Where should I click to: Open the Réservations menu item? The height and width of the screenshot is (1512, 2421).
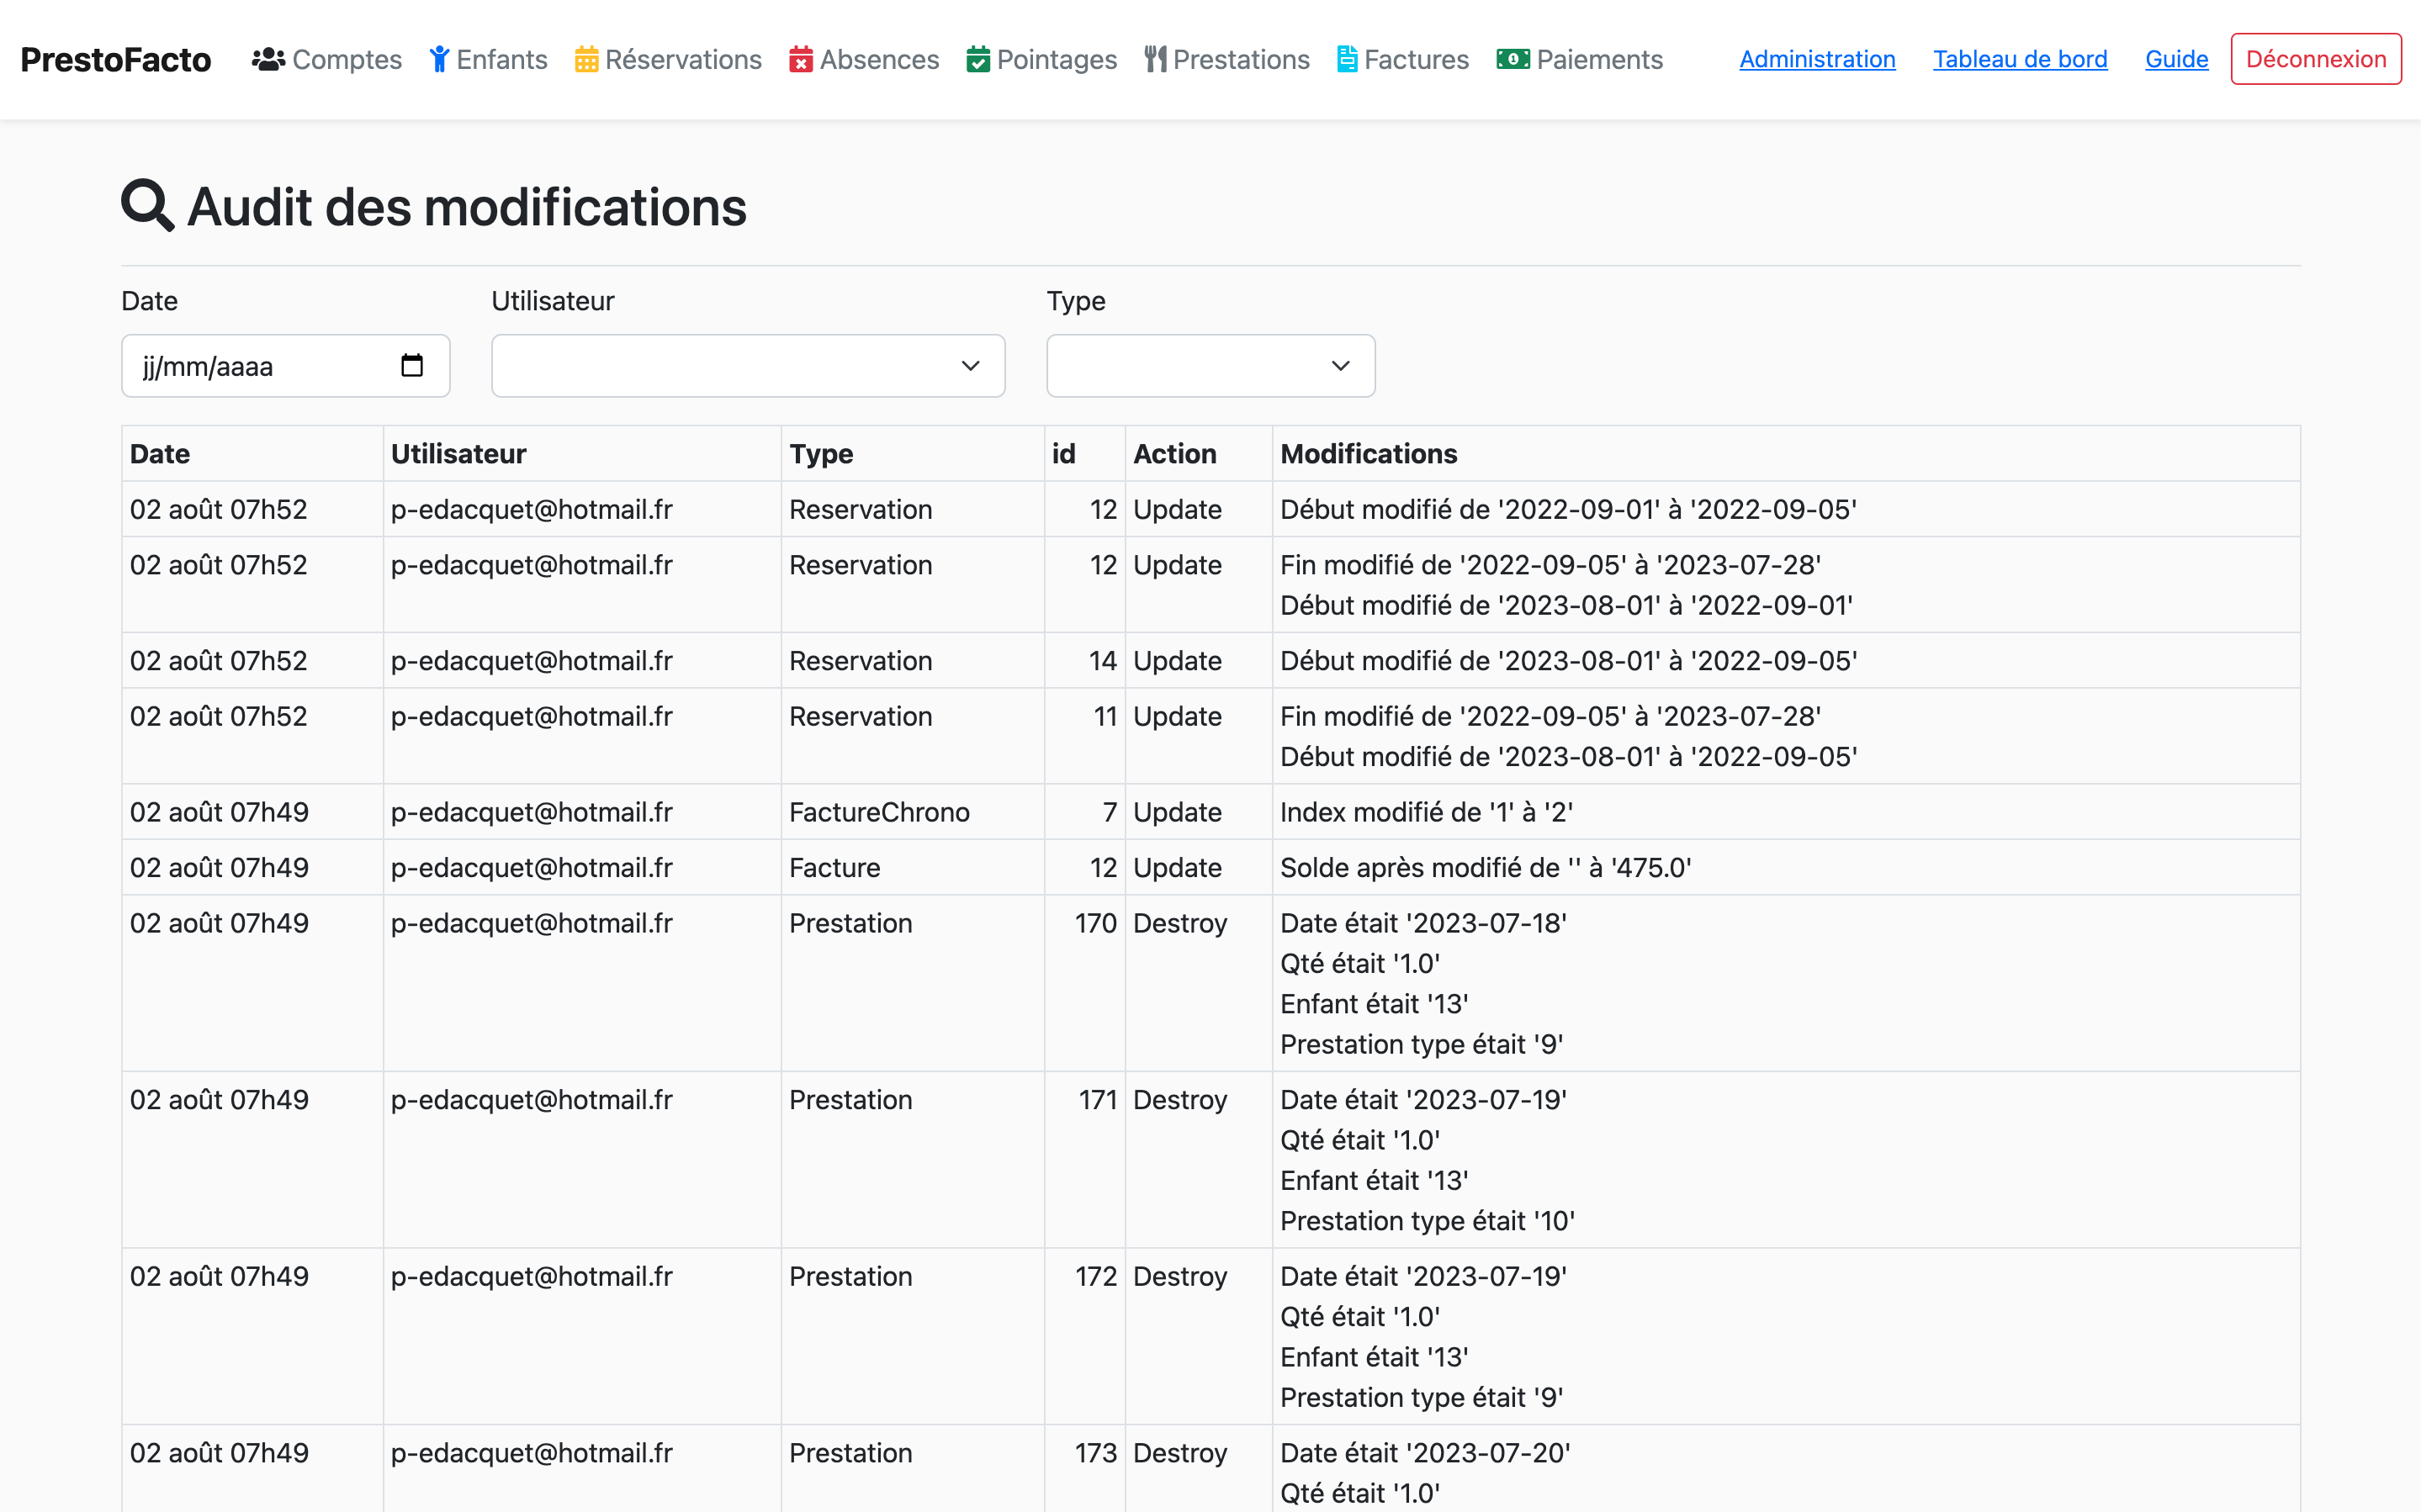pos(683,60)
